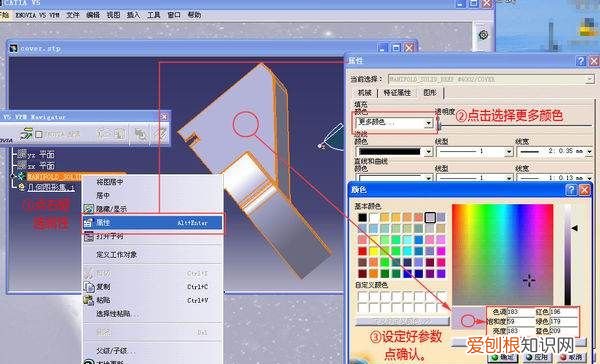600x364 pixels.
Task: Click the rightmost pencil icon in VPM Navigator toolbar
Action: click(161, 134)
